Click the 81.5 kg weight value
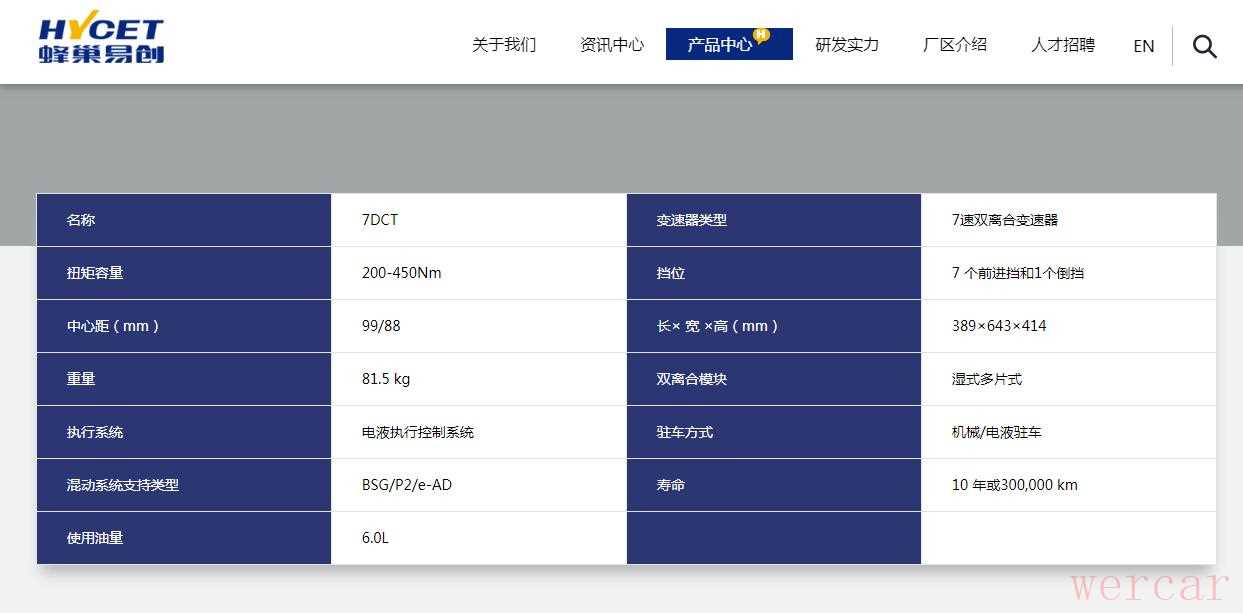This screenshot has width=1243, height=613. 386,379
